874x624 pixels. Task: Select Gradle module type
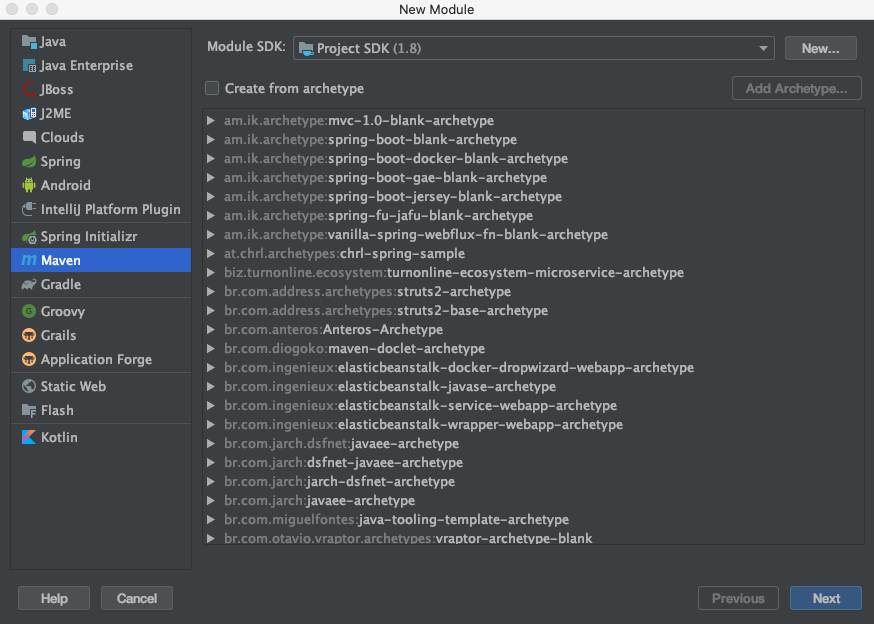[101, 284]
